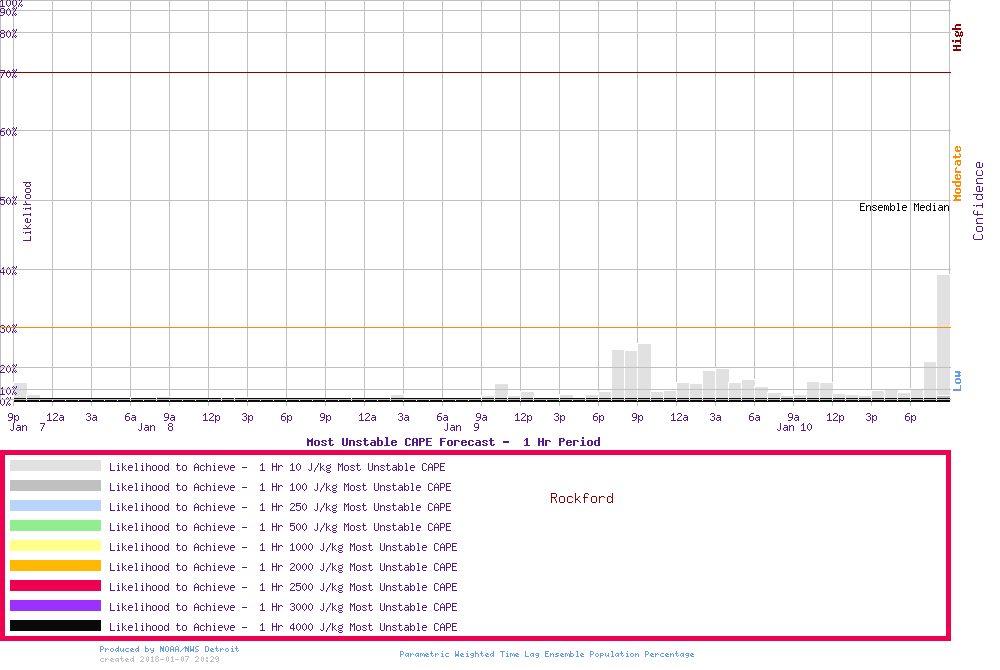The height and width of the screenshot is (670, 1000).
Task: Click the orange 2000 J/kg legend swatch
Action: pos(55,566)
